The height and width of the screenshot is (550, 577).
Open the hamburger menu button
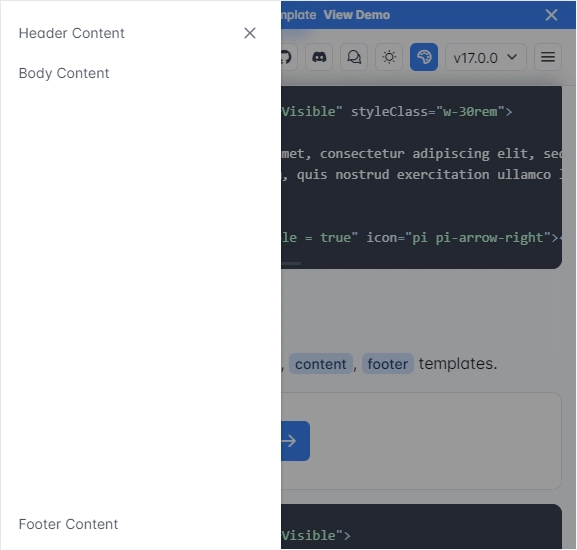point(548,57)
